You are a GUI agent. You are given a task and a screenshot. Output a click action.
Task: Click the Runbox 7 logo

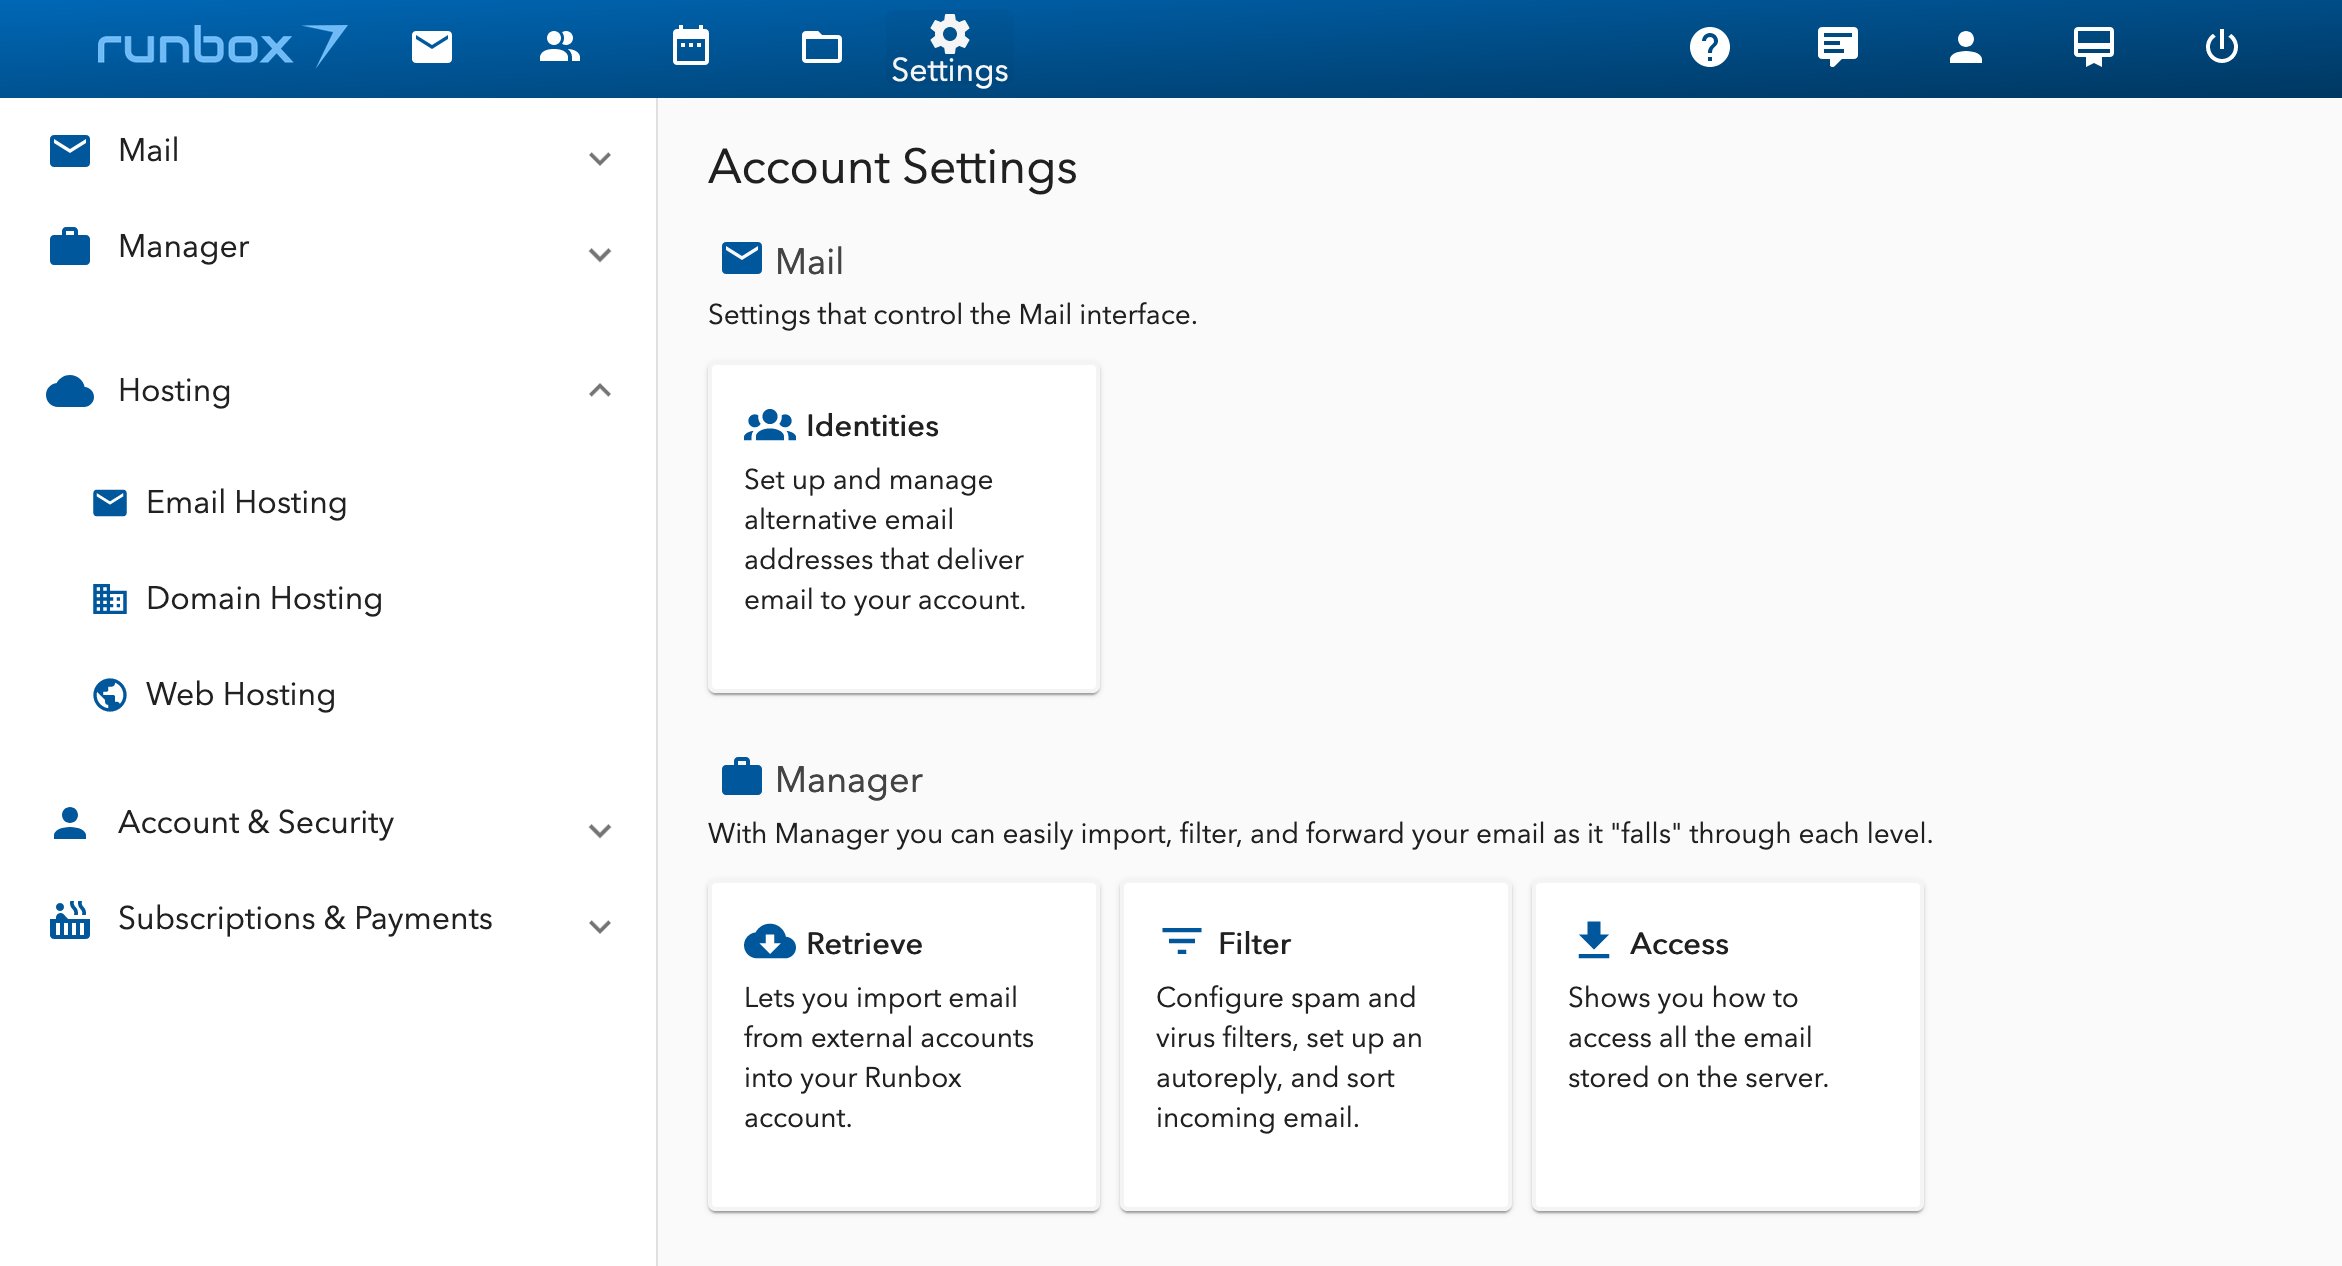221,47
